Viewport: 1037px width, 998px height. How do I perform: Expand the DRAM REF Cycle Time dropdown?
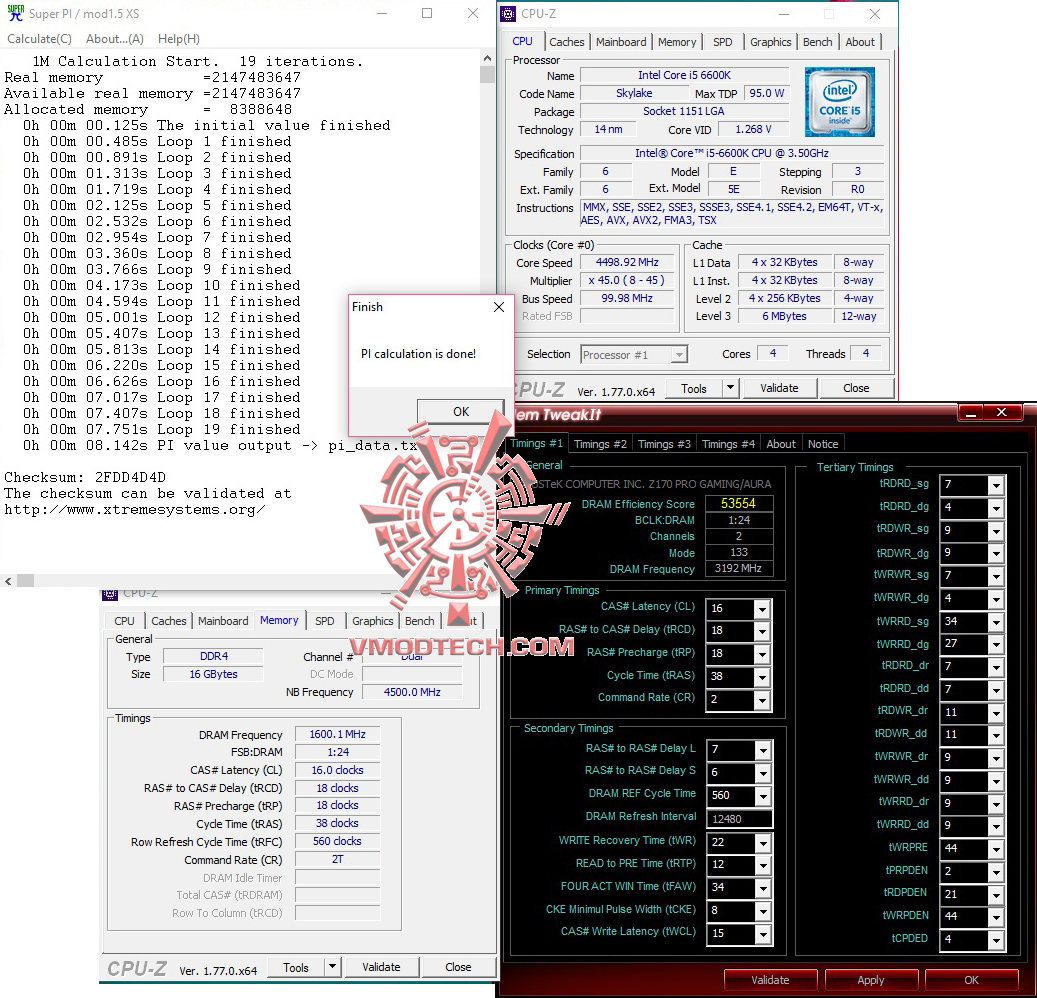(x=763, y=796)
